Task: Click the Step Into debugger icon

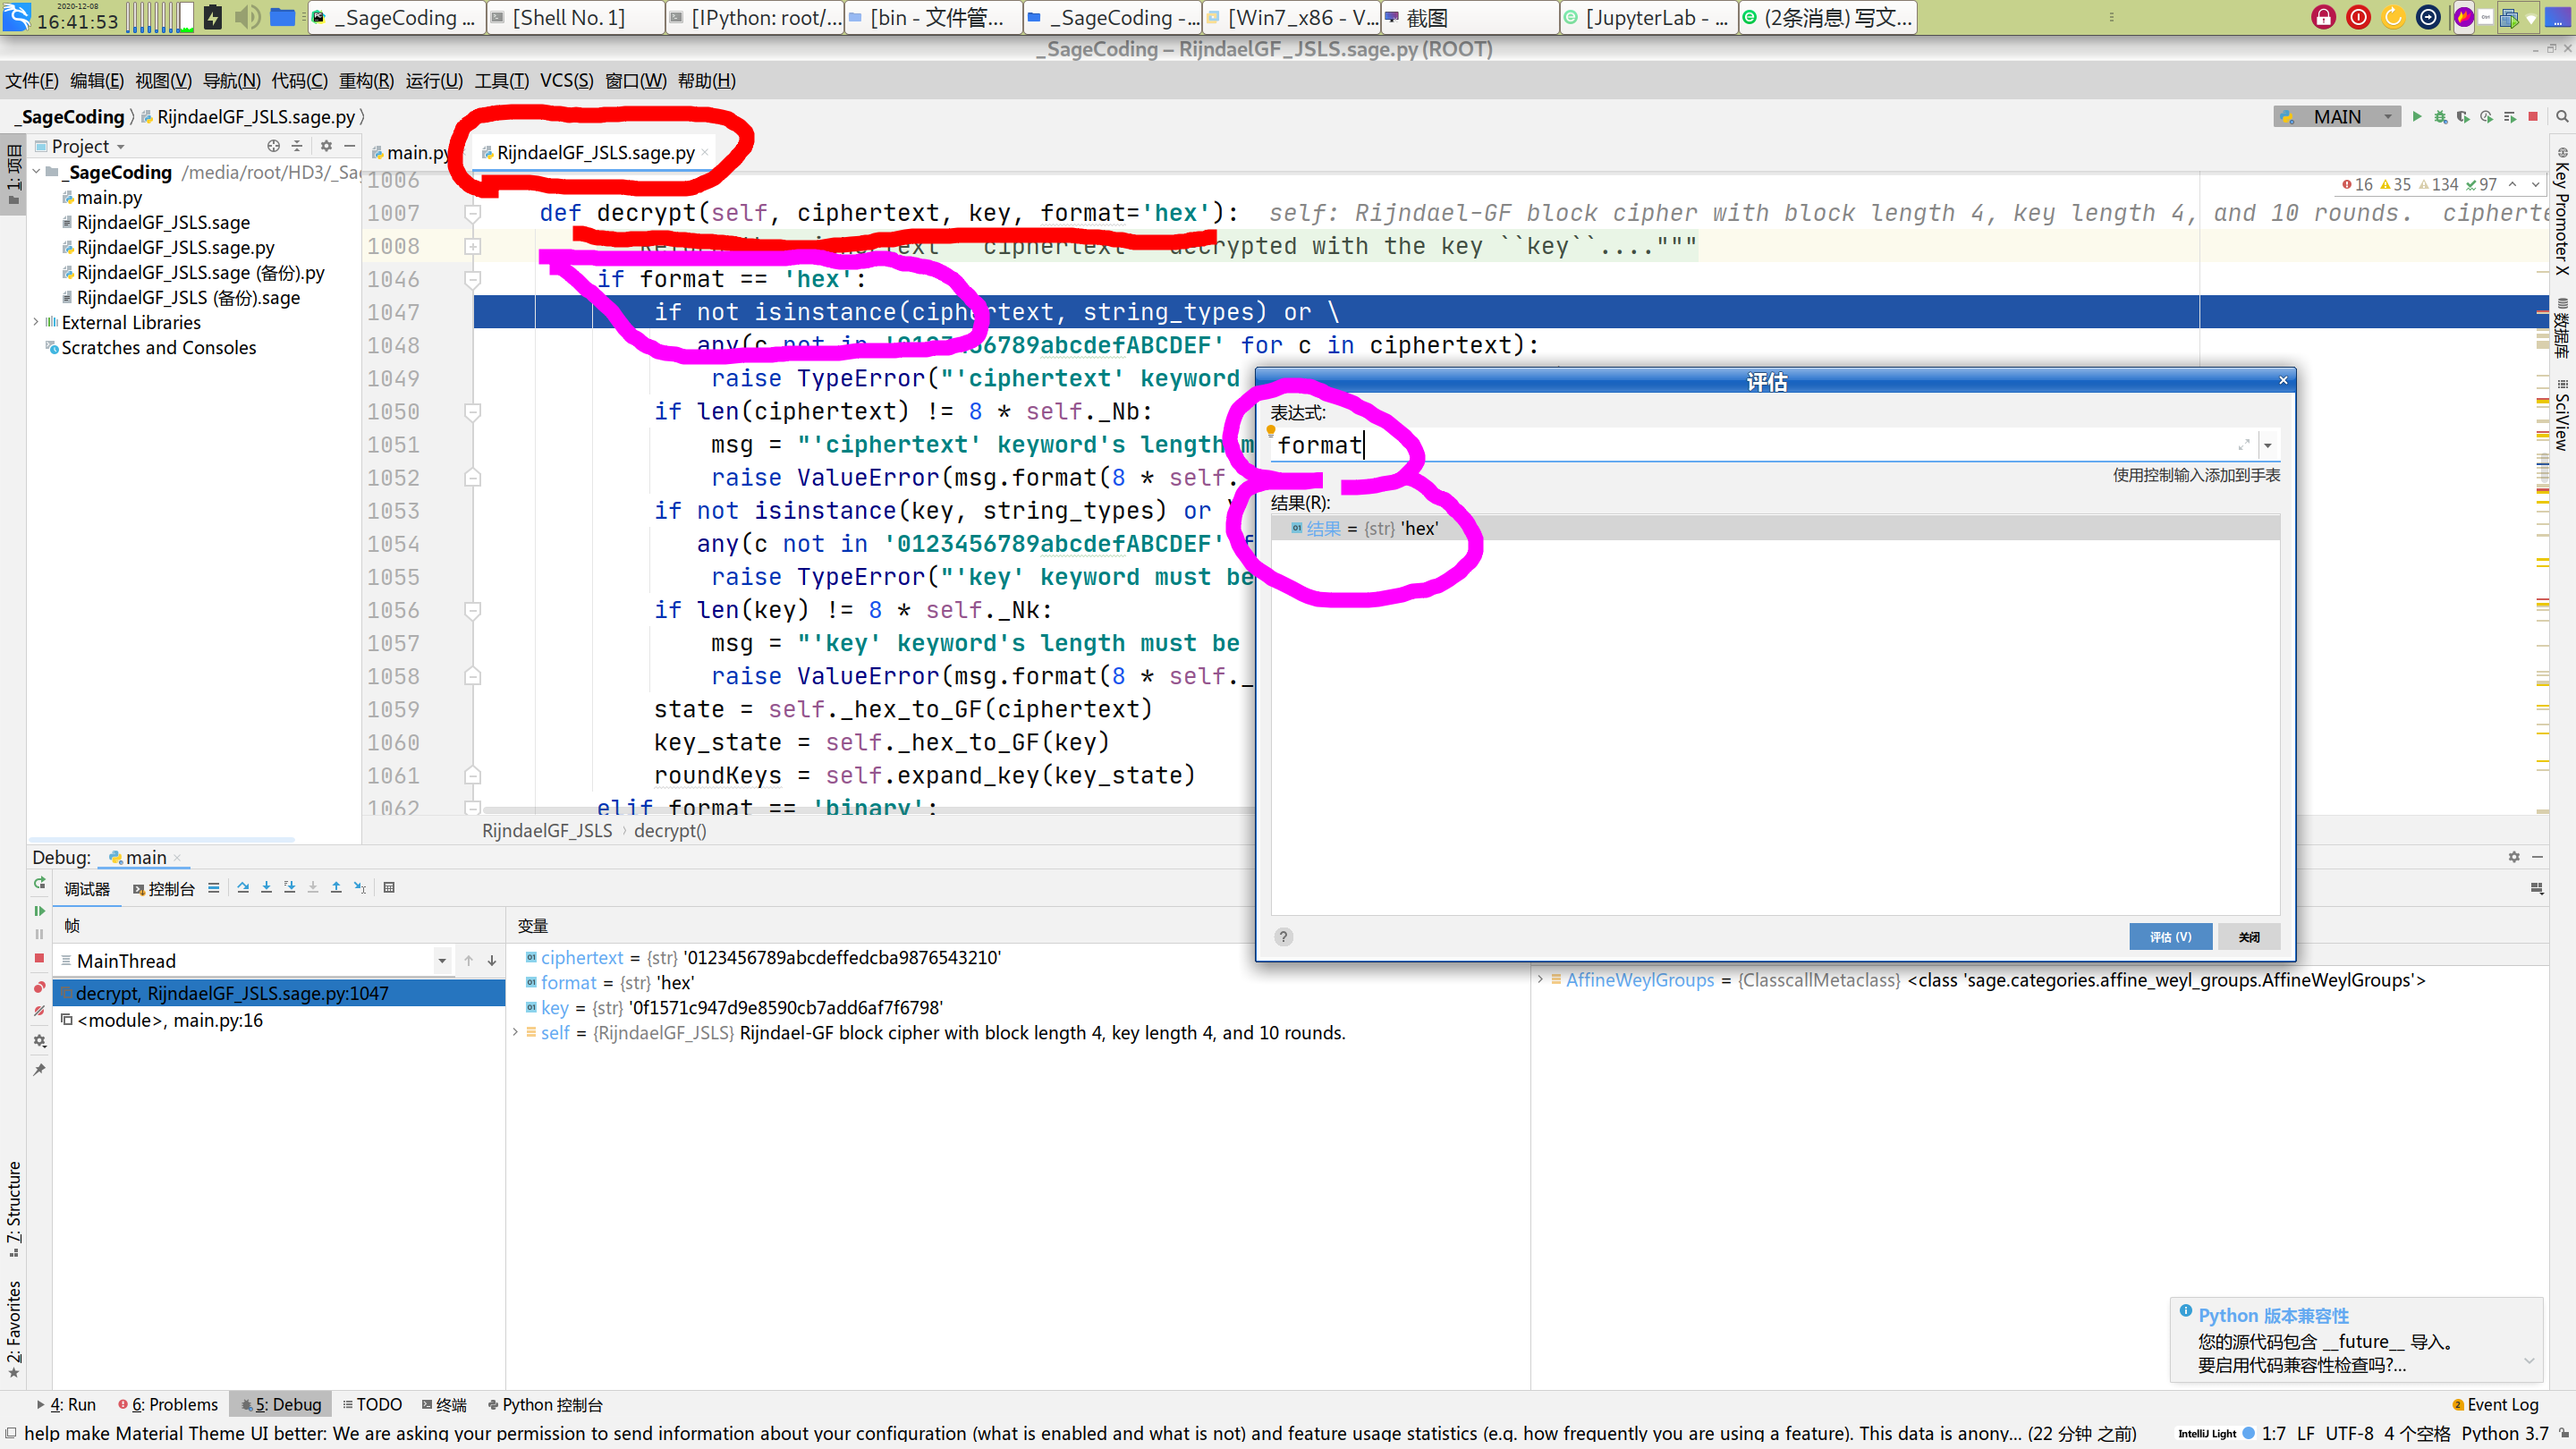Action: tap(266, 888)
